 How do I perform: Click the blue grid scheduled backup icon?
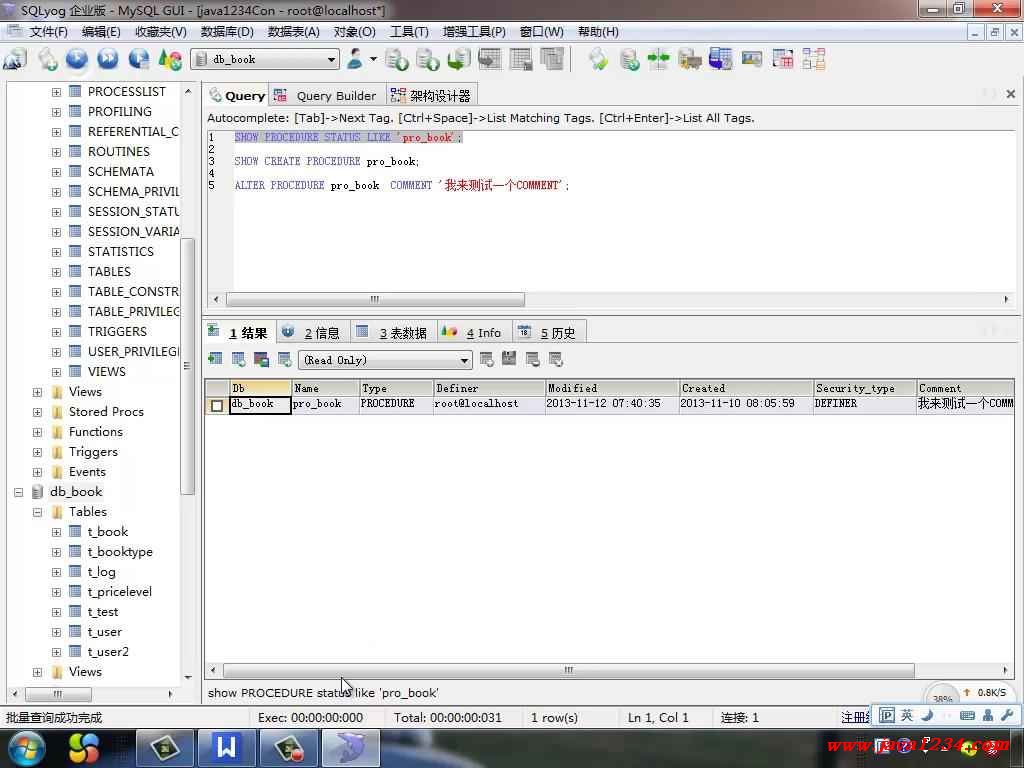coord(720,59)
